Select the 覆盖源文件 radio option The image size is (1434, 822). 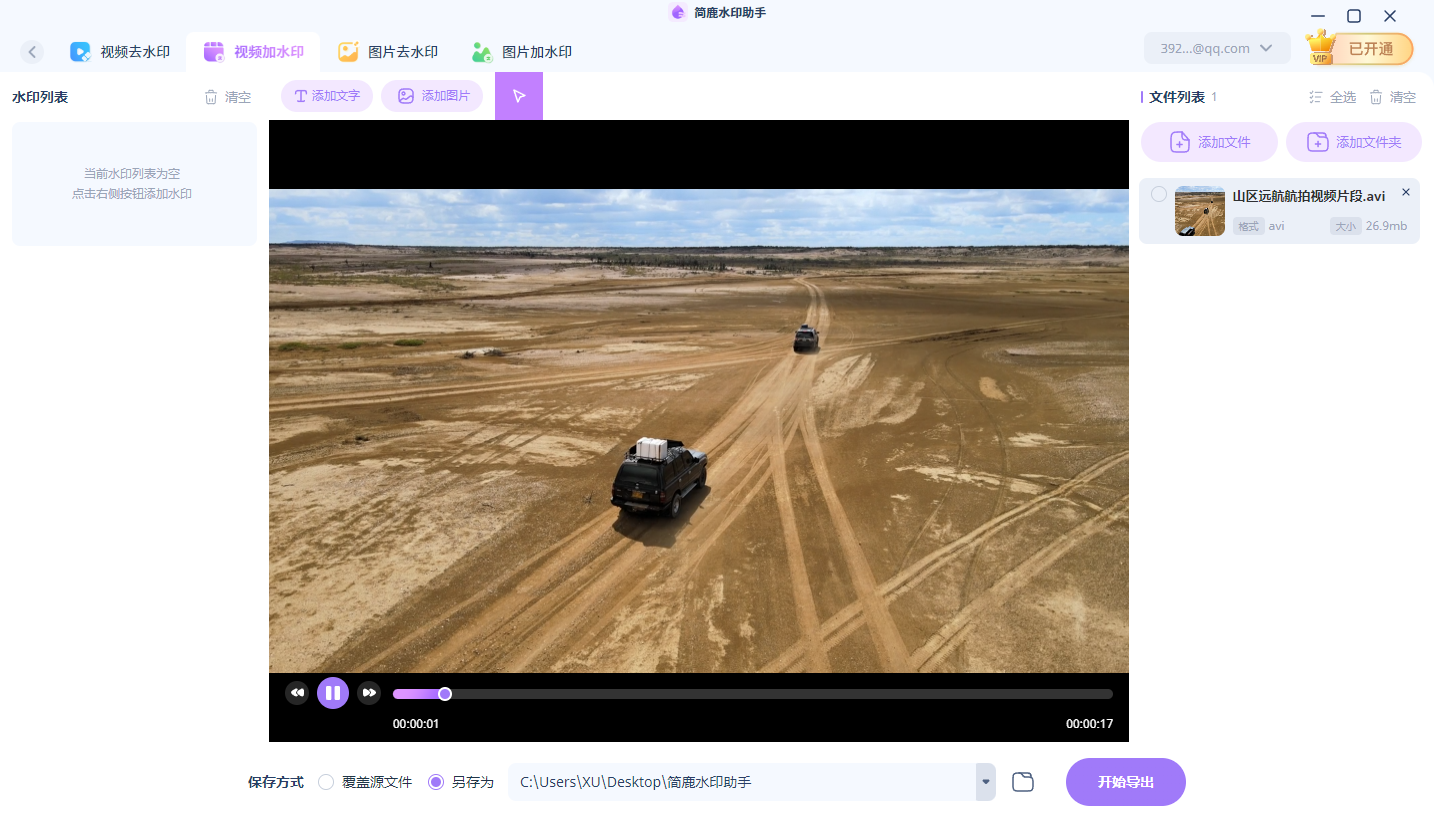click(x=326, y=782)
